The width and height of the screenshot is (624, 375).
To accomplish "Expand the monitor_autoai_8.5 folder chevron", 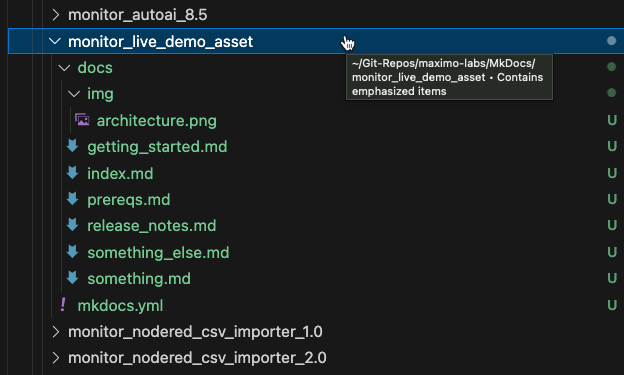I will (x=56, y=15).
